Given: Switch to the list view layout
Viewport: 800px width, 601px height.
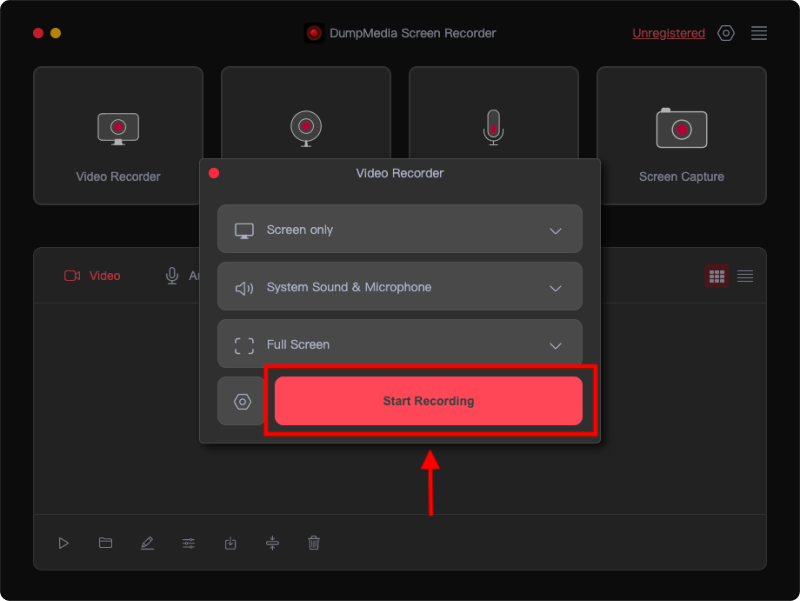Looking at the screenshot, I should (745, 276).
